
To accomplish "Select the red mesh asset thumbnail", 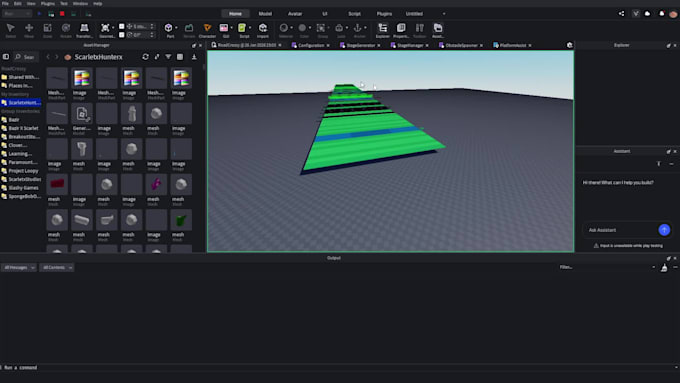I will (57, 185).
